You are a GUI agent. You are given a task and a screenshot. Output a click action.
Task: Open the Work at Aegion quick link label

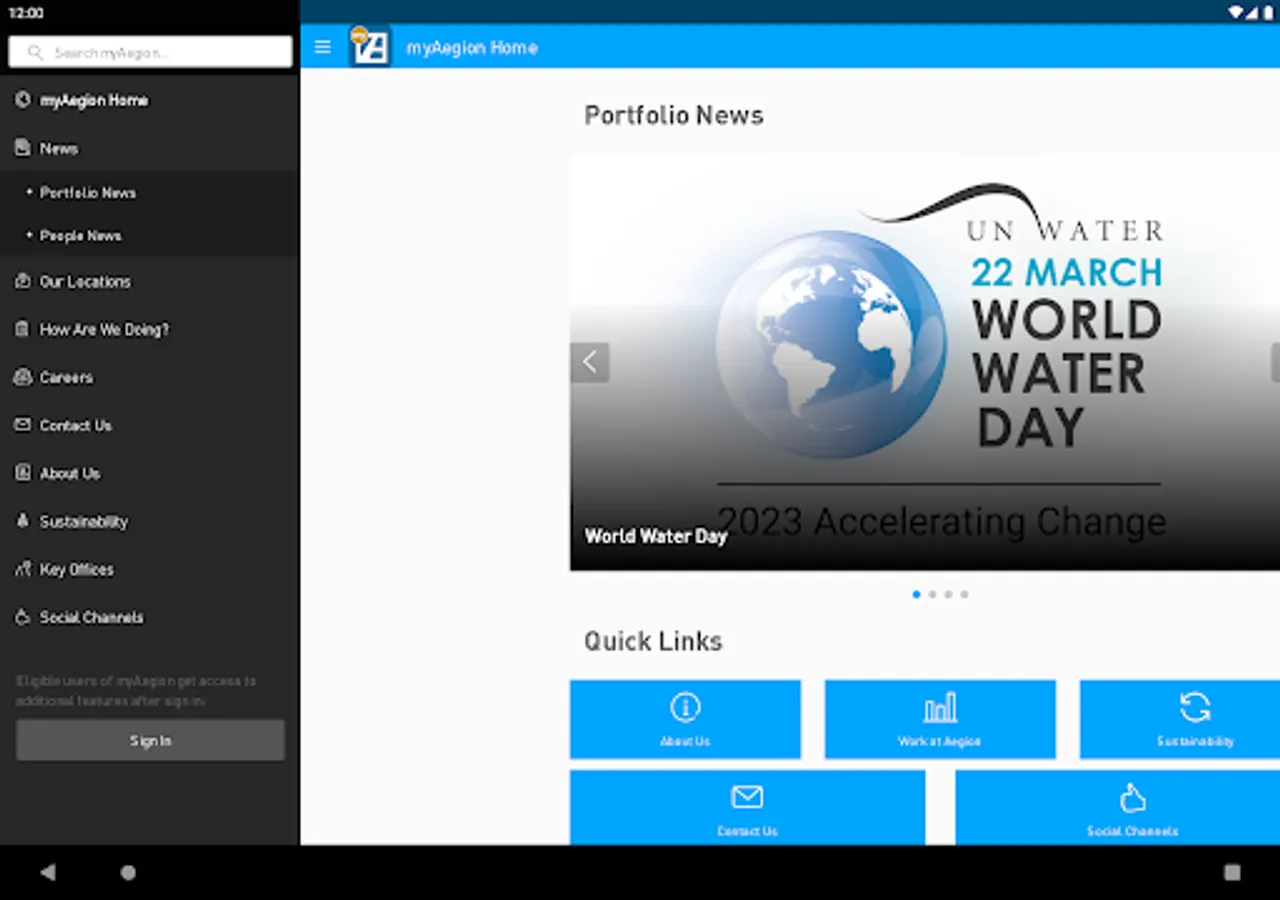click(939, 741)
